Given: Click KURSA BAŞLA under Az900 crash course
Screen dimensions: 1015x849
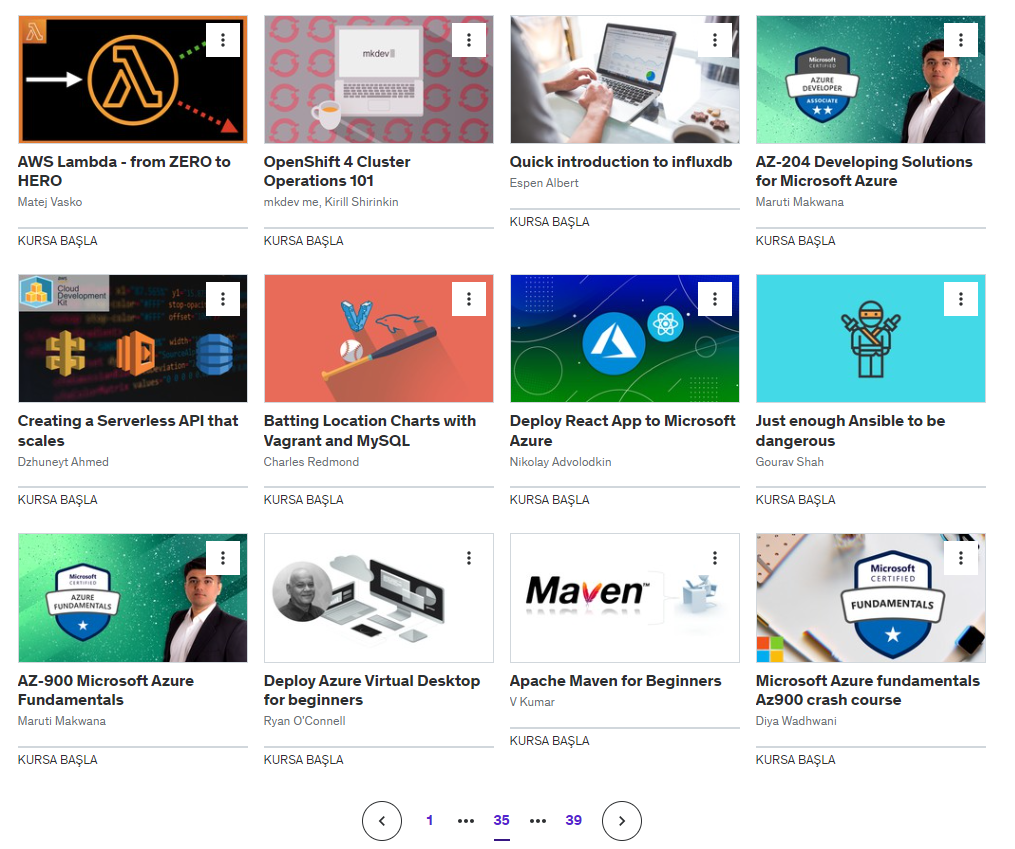Looking at the screenshot, I should point(796,760).
